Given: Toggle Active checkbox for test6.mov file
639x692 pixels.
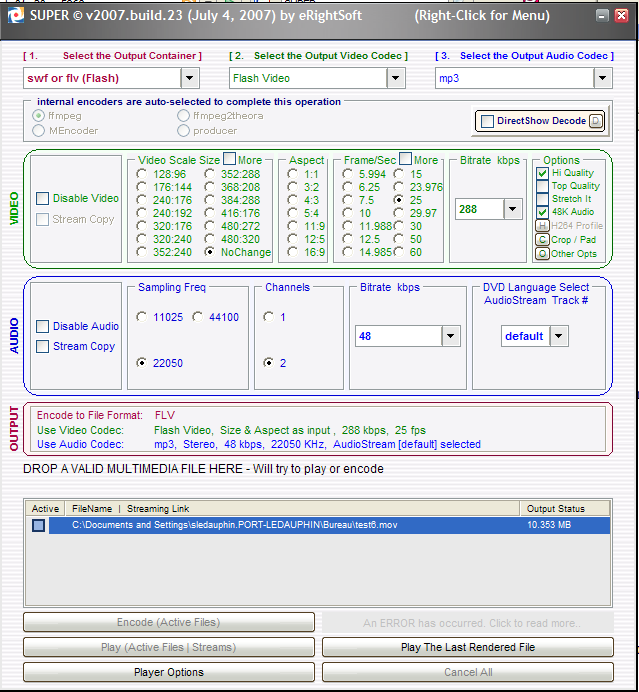Looking at the screenshot, I should pos(38,525).
